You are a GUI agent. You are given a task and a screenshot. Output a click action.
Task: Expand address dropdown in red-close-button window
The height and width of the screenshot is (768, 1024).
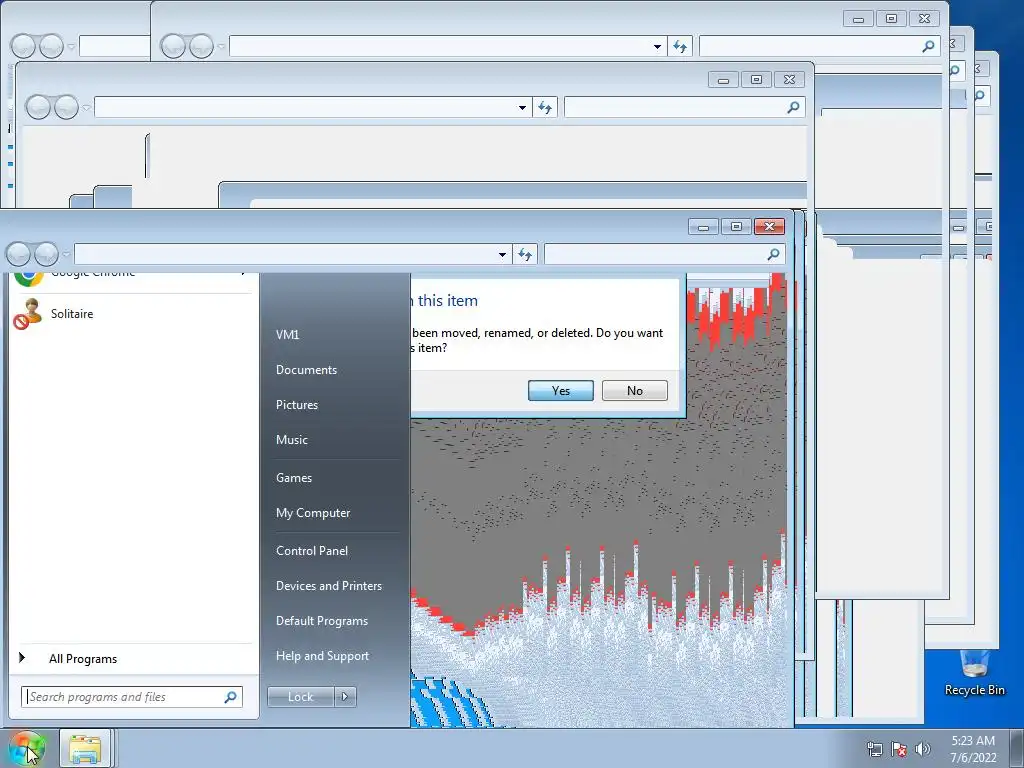click(x=502, y=254)
